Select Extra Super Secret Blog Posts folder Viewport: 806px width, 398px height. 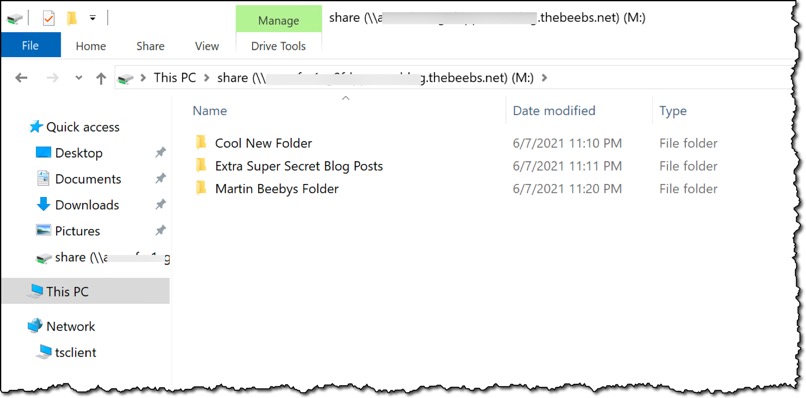(299, 166)
